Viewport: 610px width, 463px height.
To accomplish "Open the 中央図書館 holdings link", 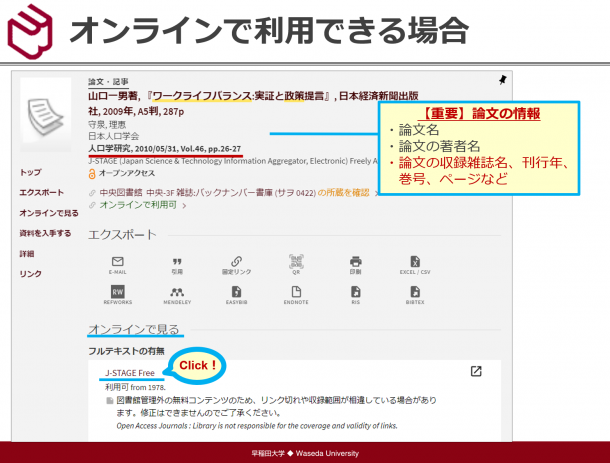I will click(234, 193).
